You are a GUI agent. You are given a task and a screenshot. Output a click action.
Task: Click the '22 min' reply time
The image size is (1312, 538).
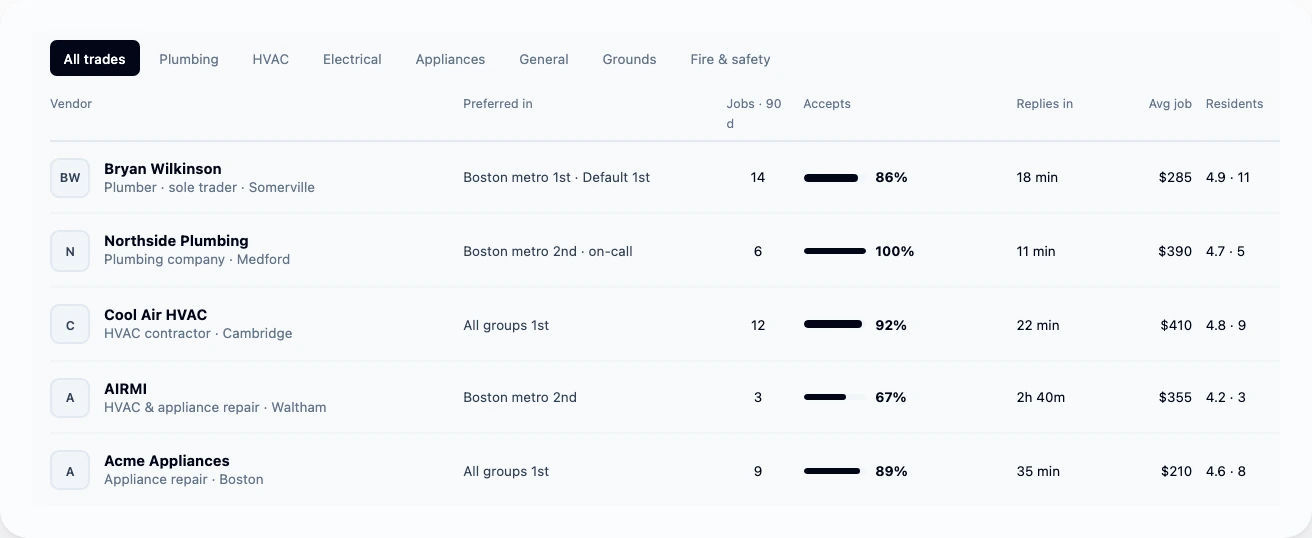[1038, 326]
